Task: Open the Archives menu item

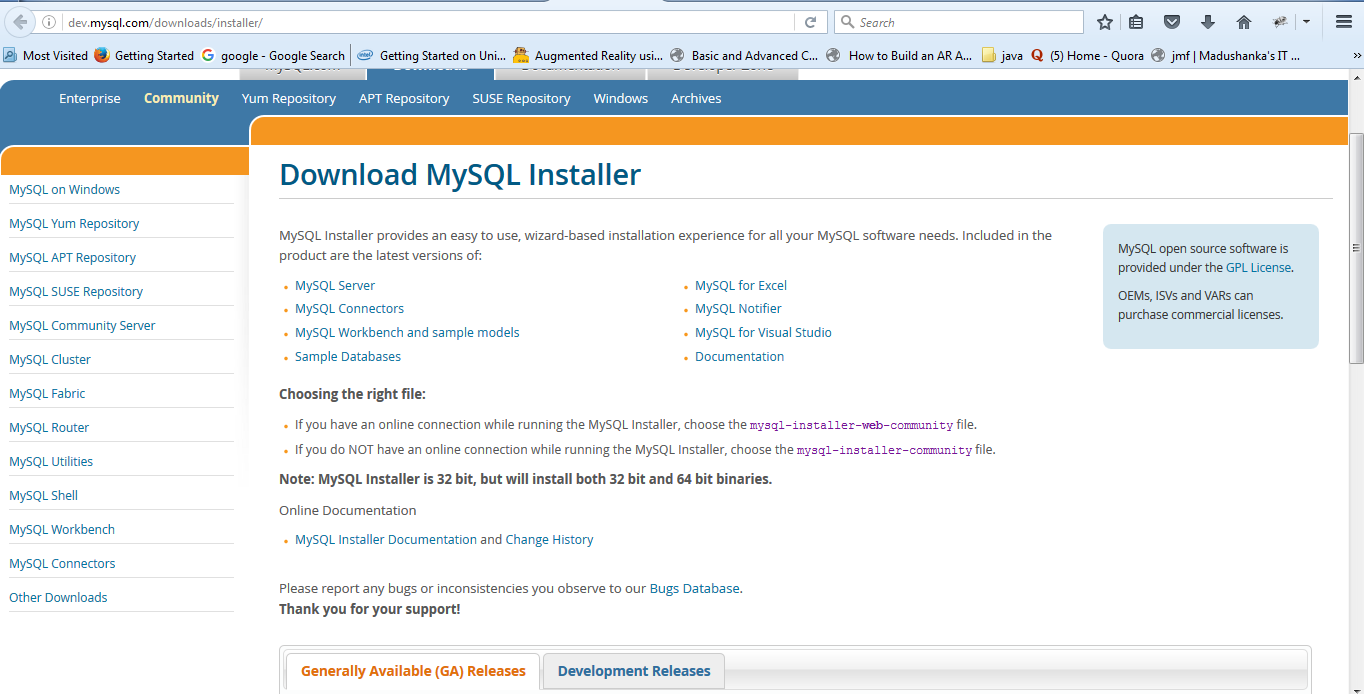Action: pyautogui.click(x=696, y=98)
